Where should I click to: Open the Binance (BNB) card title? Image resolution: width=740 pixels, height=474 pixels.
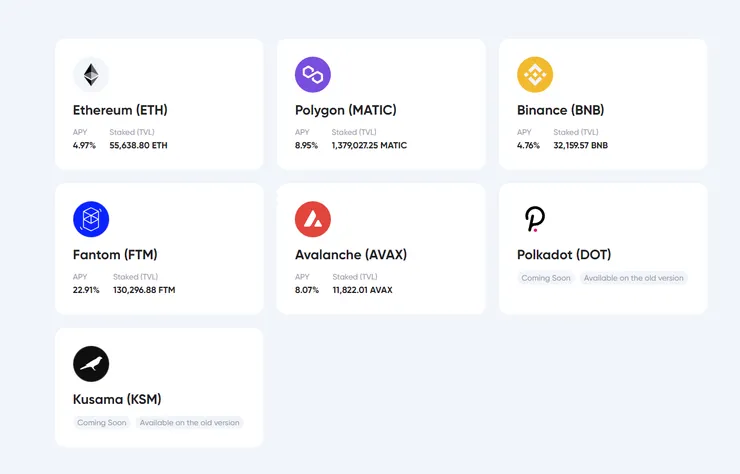tap(561, 110)
